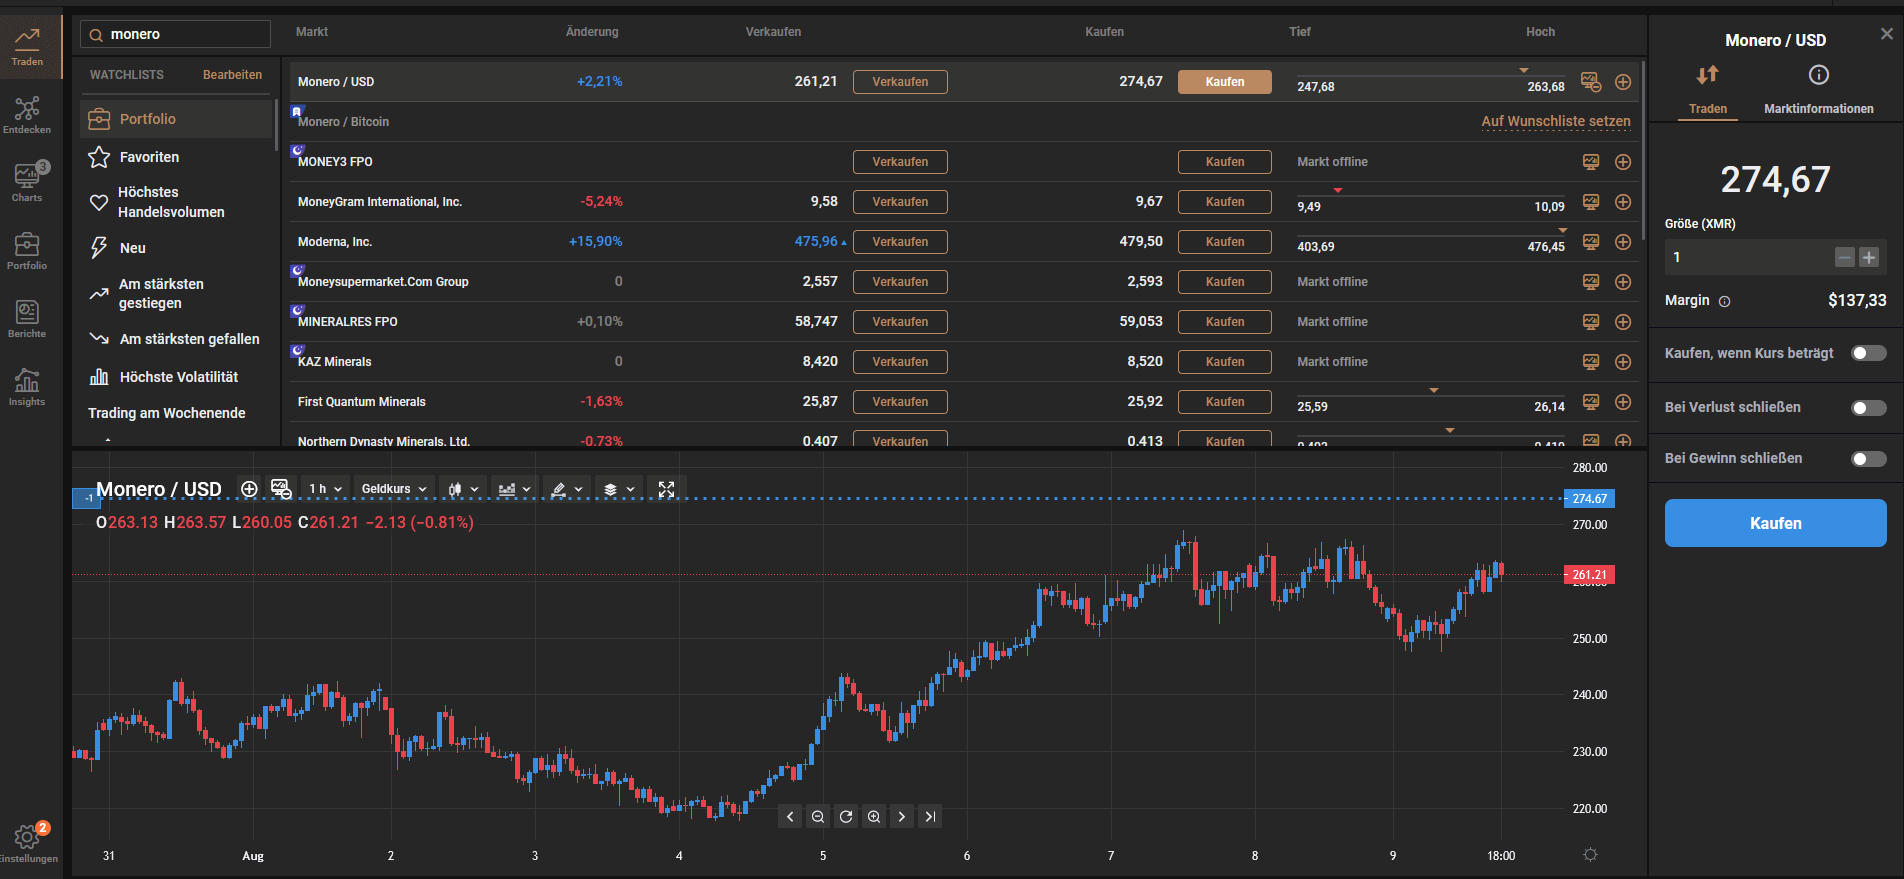Click the search magnifier icon
Screen dimensions: 1904x879
(96, 35)
